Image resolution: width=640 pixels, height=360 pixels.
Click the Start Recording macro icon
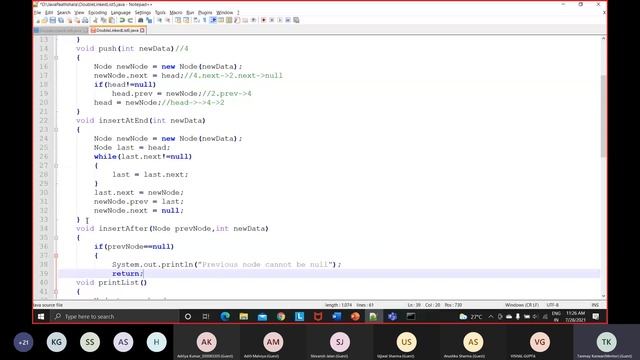click(264, 20)
